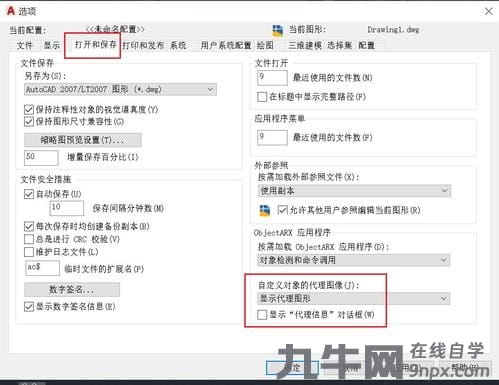This screenshot has width=499, height=385.
Task: Open the 另存为 file format dropdown
Action: pos(120,89)
